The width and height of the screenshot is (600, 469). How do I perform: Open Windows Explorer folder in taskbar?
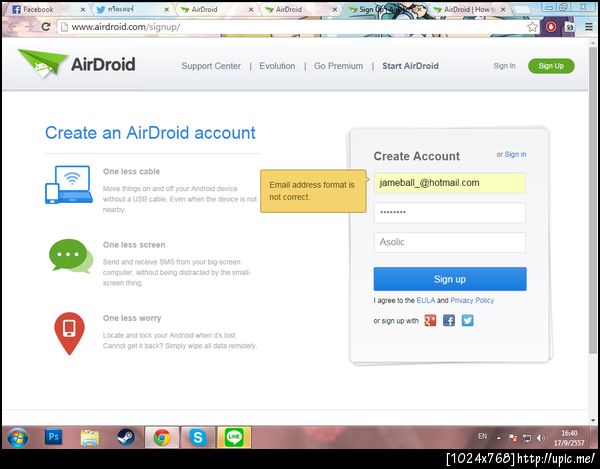[x=90, y=437]
